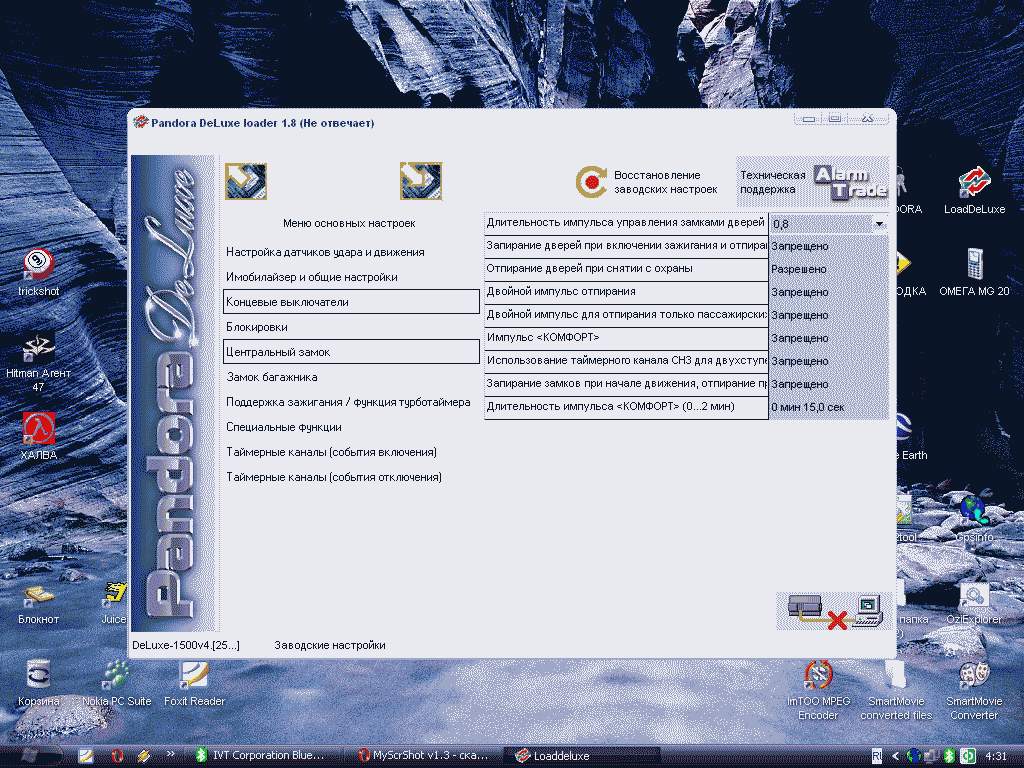The width and height of the screenshot is (1024, 768).
Task: Click 'Техническая поддержка' link
Action: tap(772, 182)
